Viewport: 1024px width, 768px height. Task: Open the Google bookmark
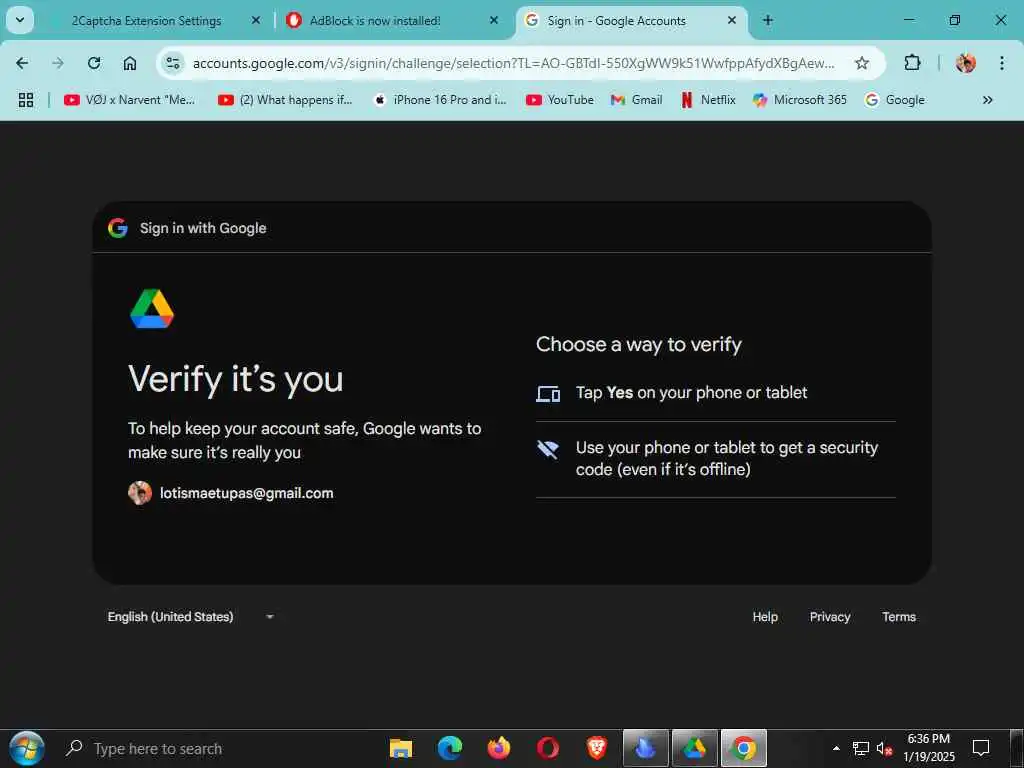pyautogui.click(x=895, y=100)
